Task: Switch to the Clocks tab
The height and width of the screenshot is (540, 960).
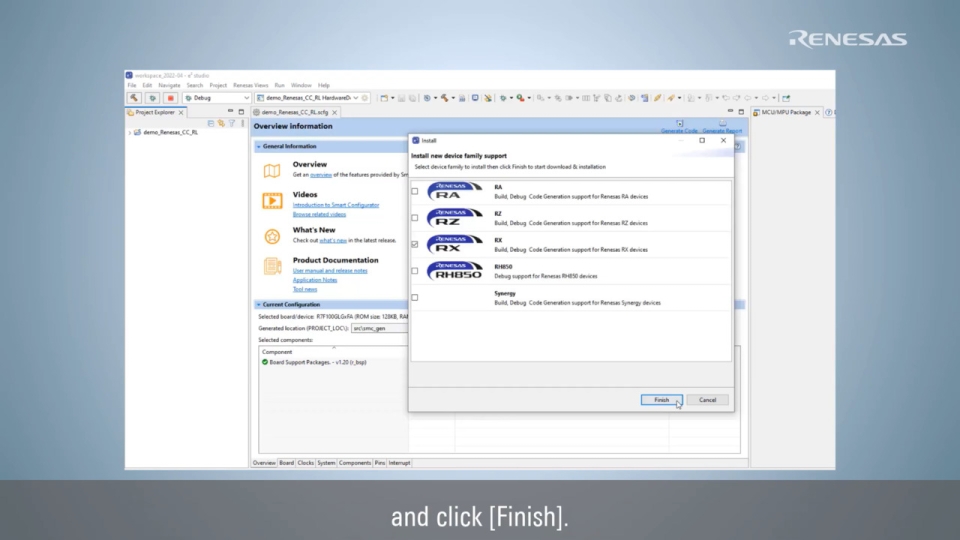Action: pos(306,463)
